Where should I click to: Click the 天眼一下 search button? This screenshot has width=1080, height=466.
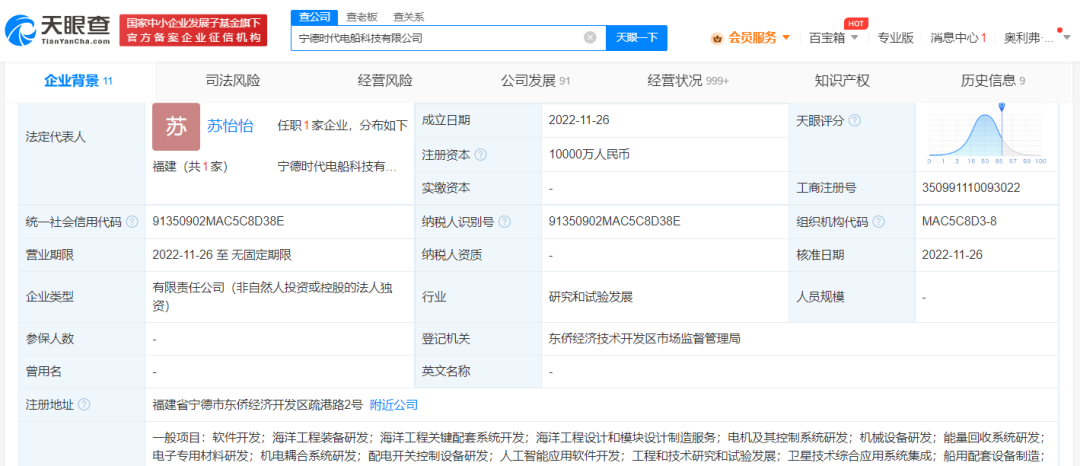(636, 38)
